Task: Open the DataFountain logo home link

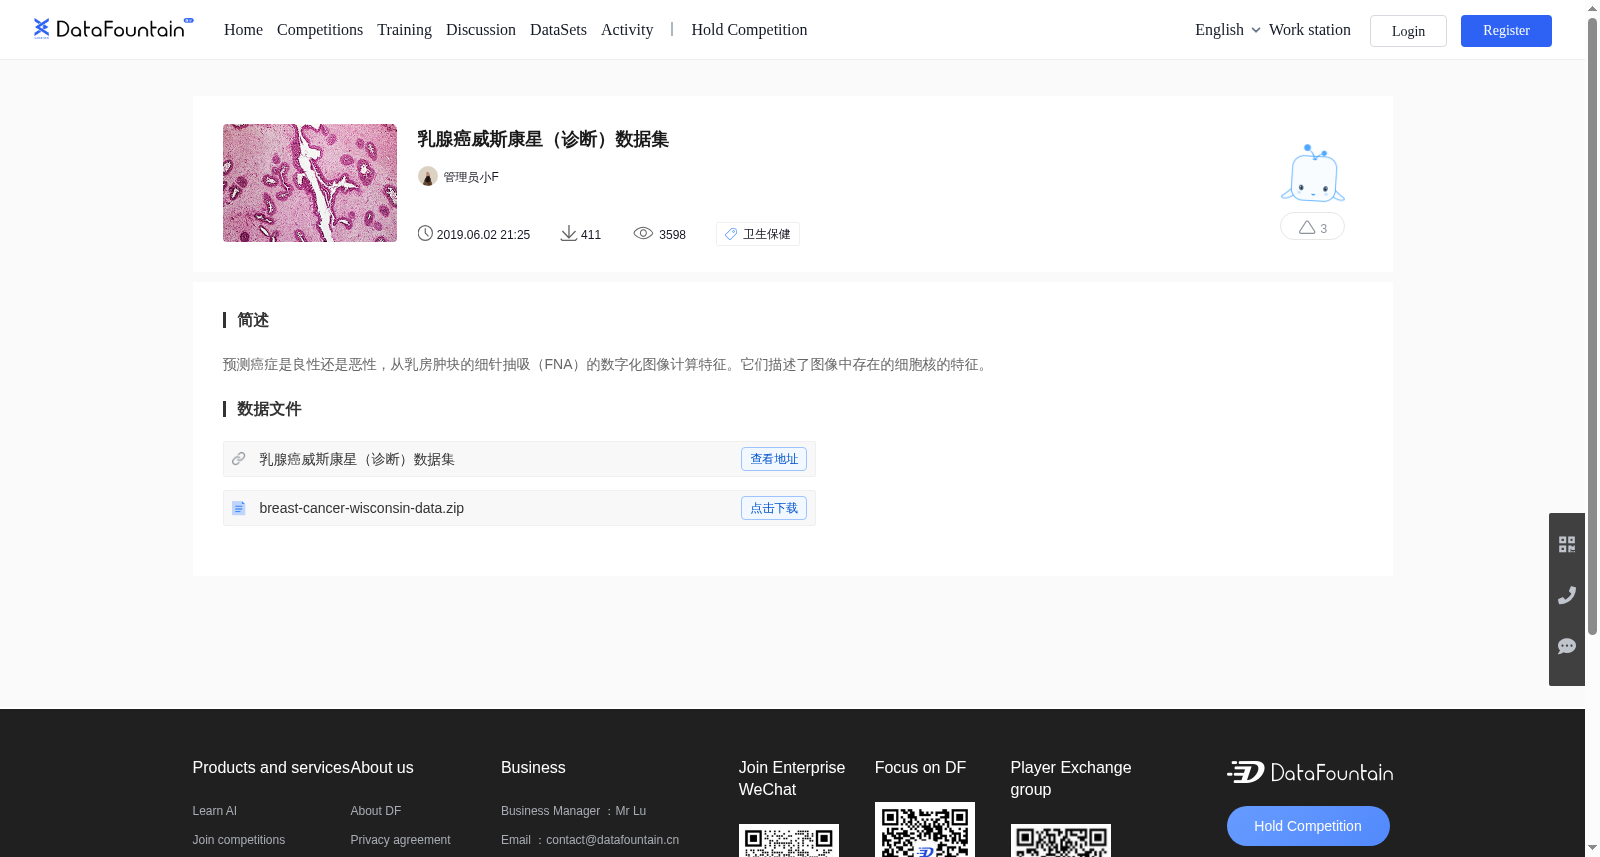Action: 113,28
